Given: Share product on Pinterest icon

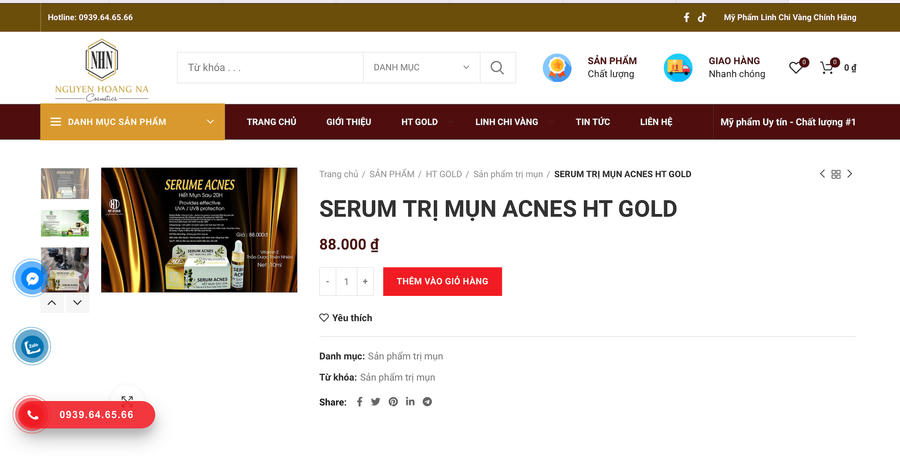Looking at the screenshot, I should click(393, 401).
